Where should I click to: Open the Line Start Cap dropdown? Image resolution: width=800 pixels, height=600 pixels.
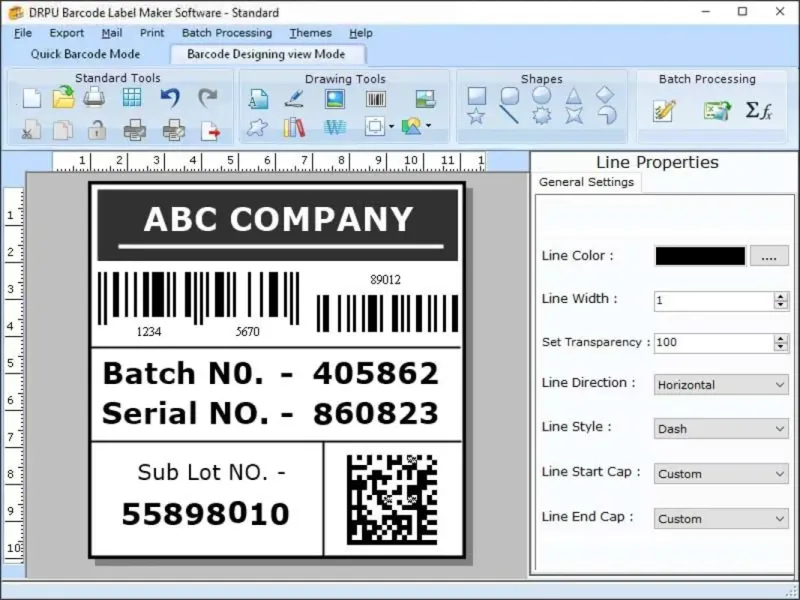coord(721,474)
